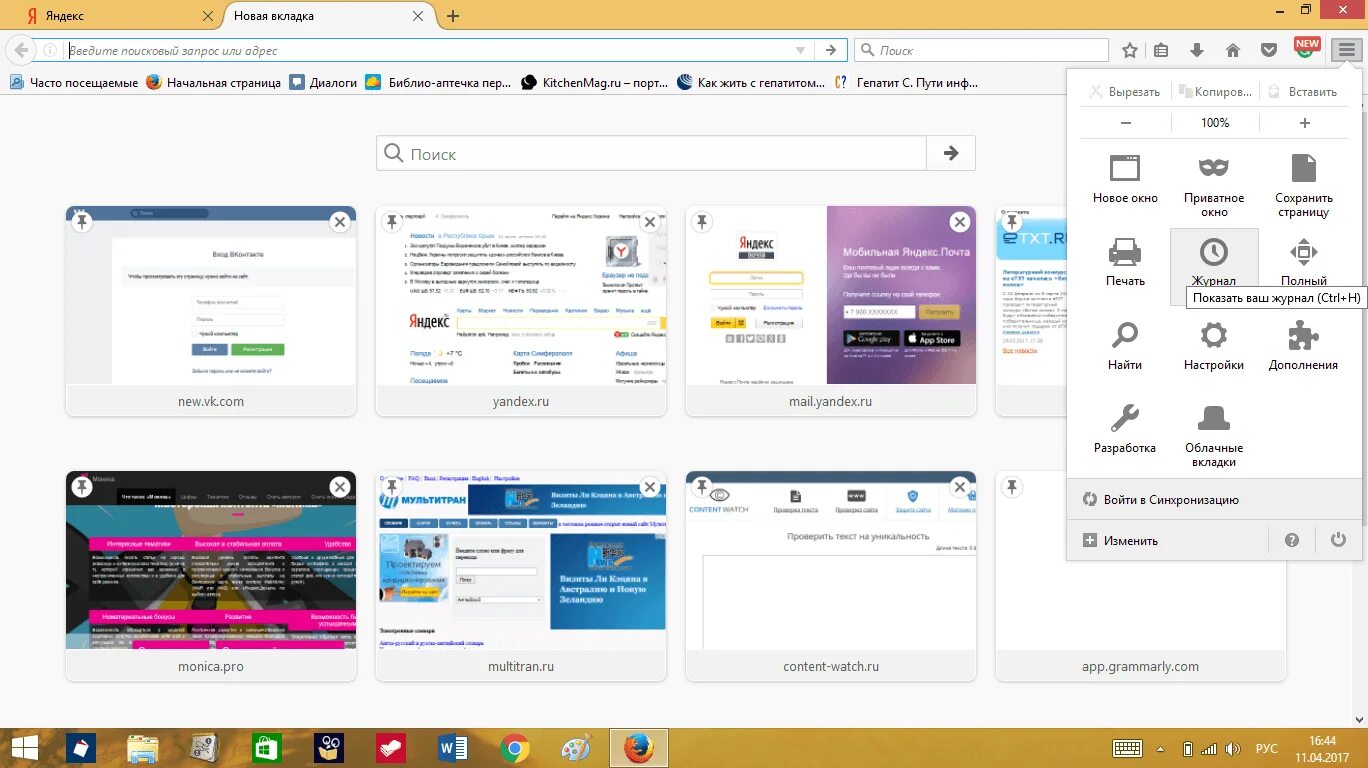Open the bookmarks list icon
This screenshot has height=768, width=1368.
(x=1161, y=50)
